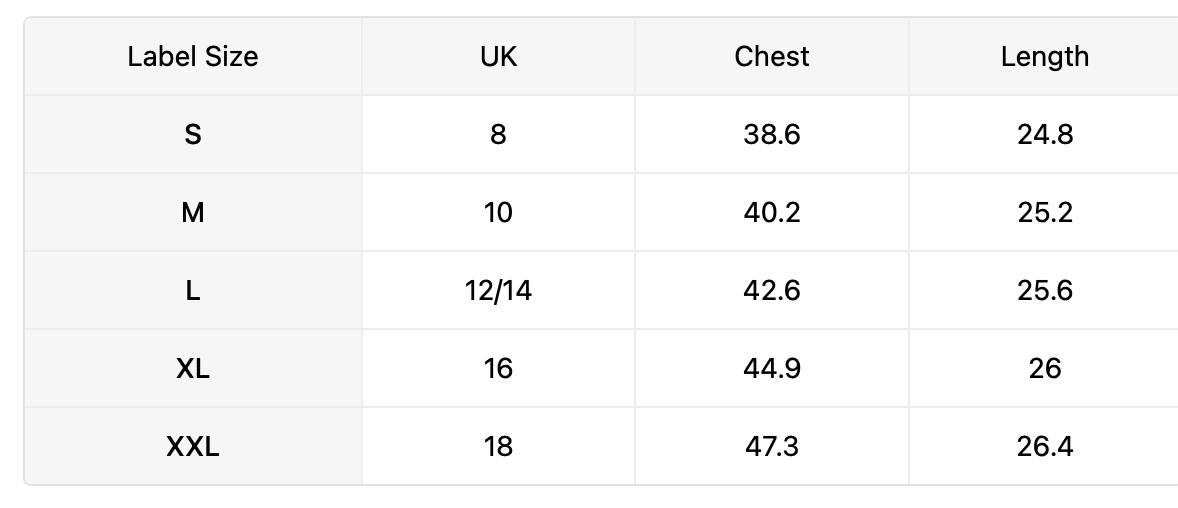Click the S label size cell
Viewport: 1178px width, 508px height.
(193, 135)
